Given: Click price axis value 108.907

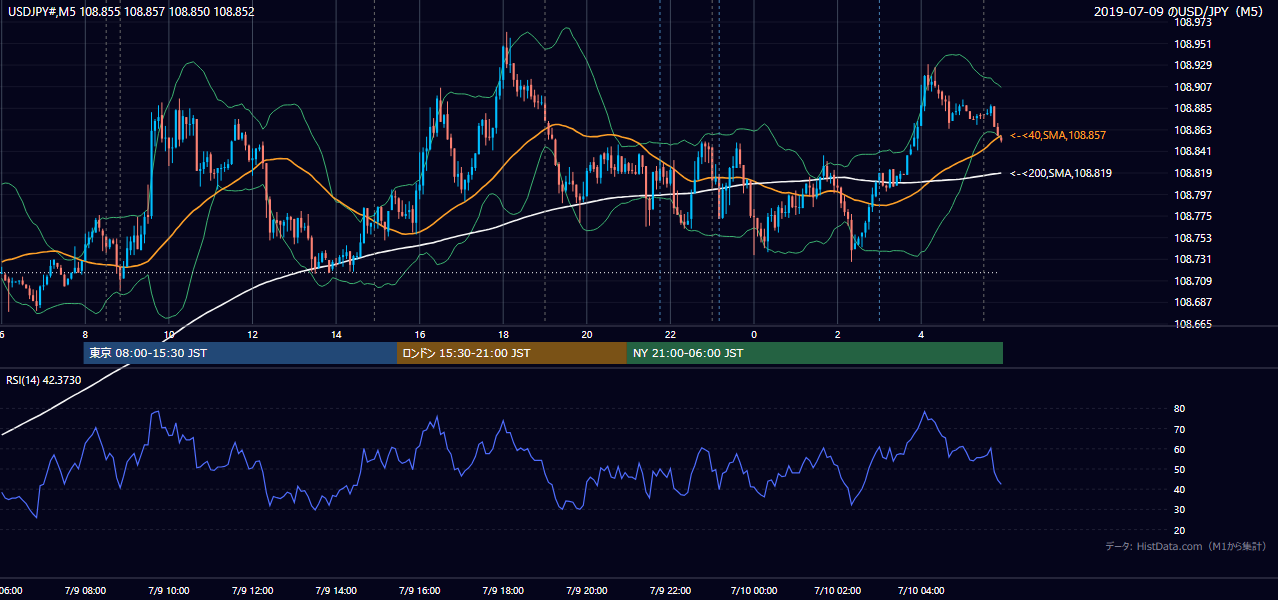Looking at the screenshot, I should point(1193,87).
